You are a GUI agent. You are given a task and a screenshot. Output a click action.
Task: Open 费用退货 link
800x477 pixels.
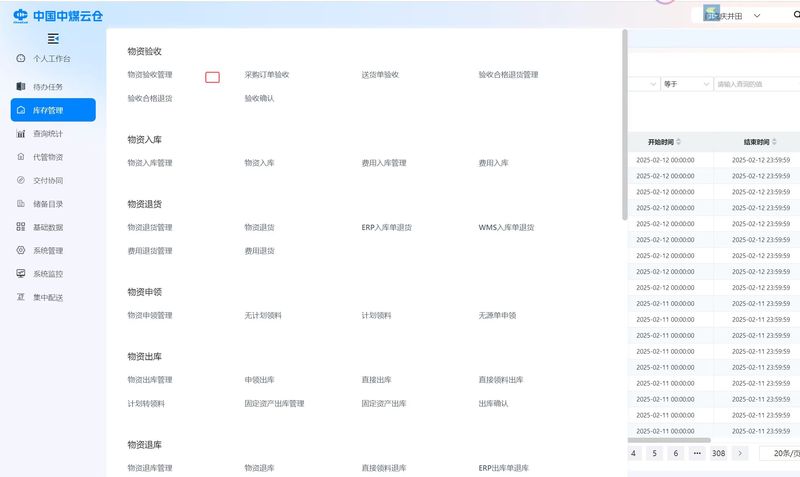(259, 250)
